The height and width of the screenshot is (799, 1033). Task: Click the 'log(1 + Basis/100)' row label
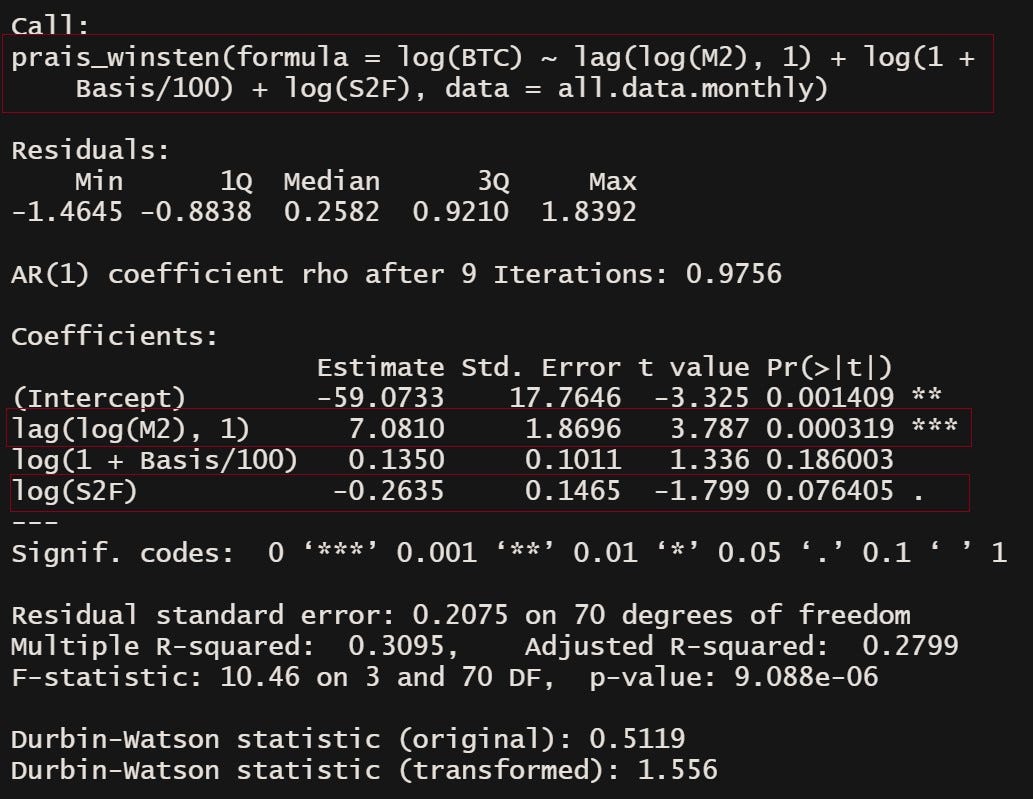pyautogui.click(x=155, y=460)
